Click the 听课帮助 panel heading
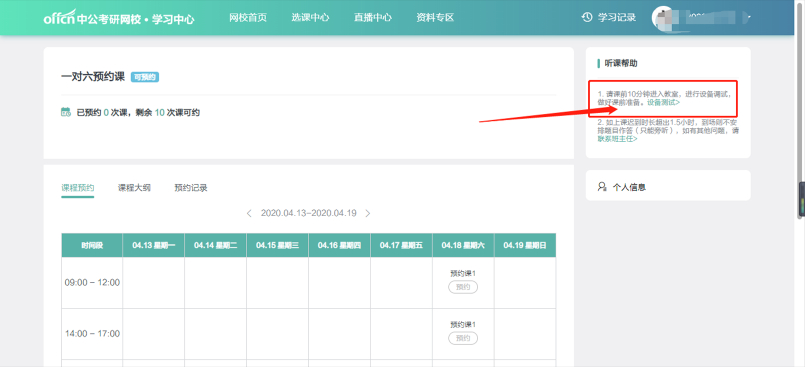This screenshot has height=367, width=805. [621, 64]
